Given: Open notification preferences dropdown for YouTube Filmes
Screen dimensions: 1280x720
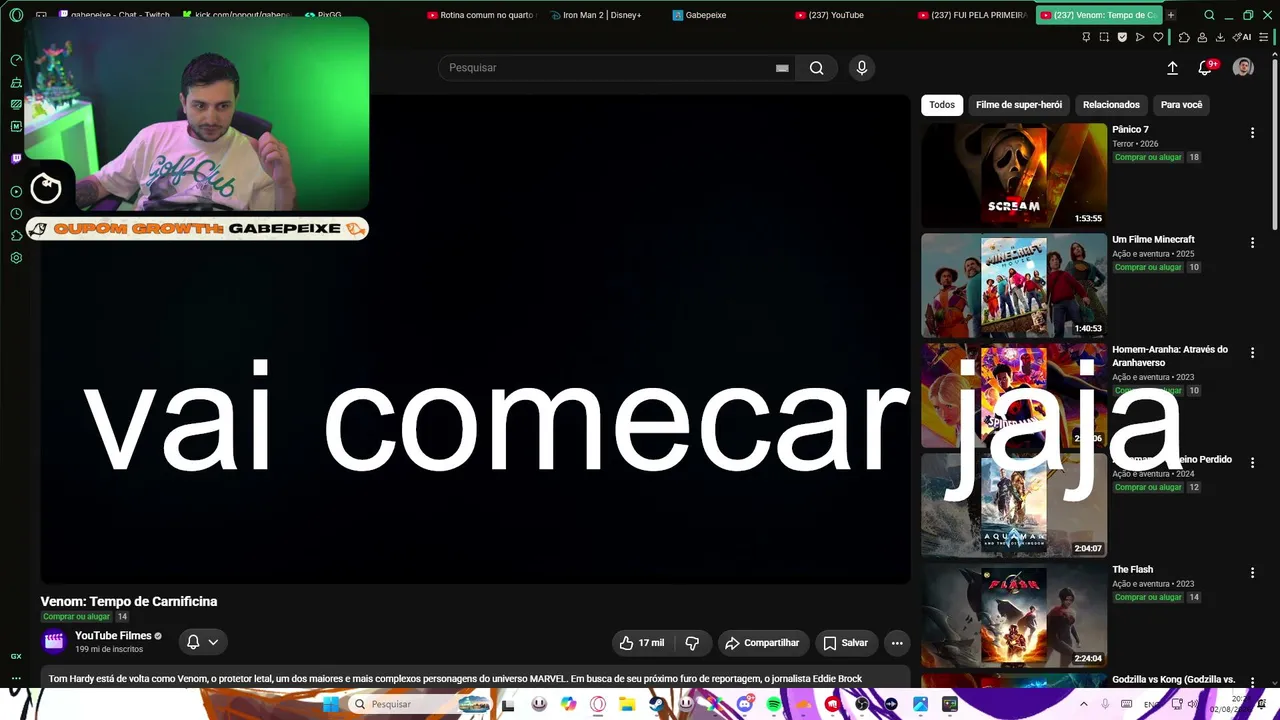Looking at the screenshot, I should pyautogui.click(x=202, y=643).
